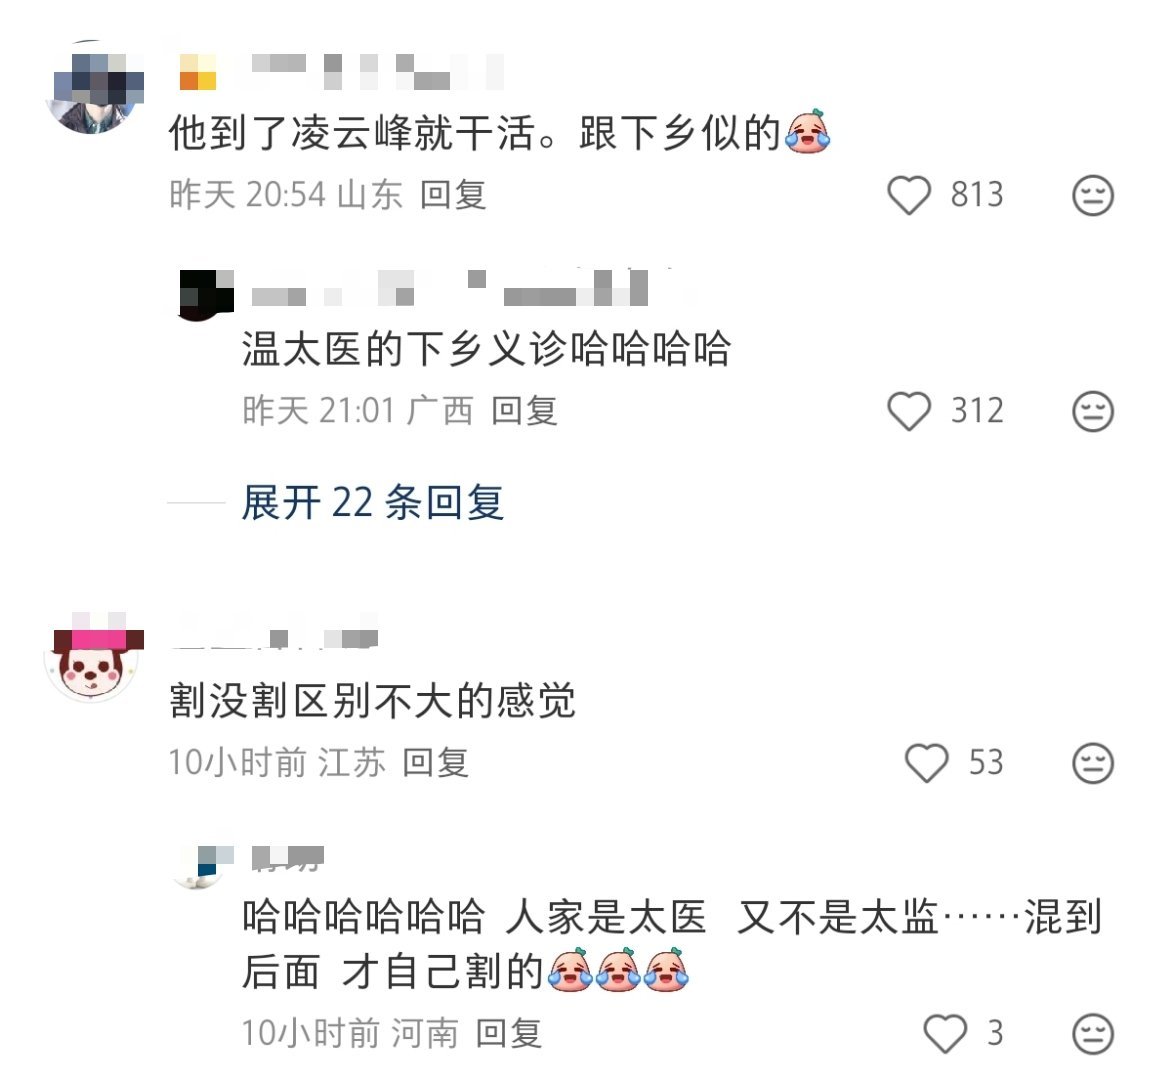Reply to the 河南 comment from 10 hours ago
The image size is (1172, 1080).
pos(508,1034)
